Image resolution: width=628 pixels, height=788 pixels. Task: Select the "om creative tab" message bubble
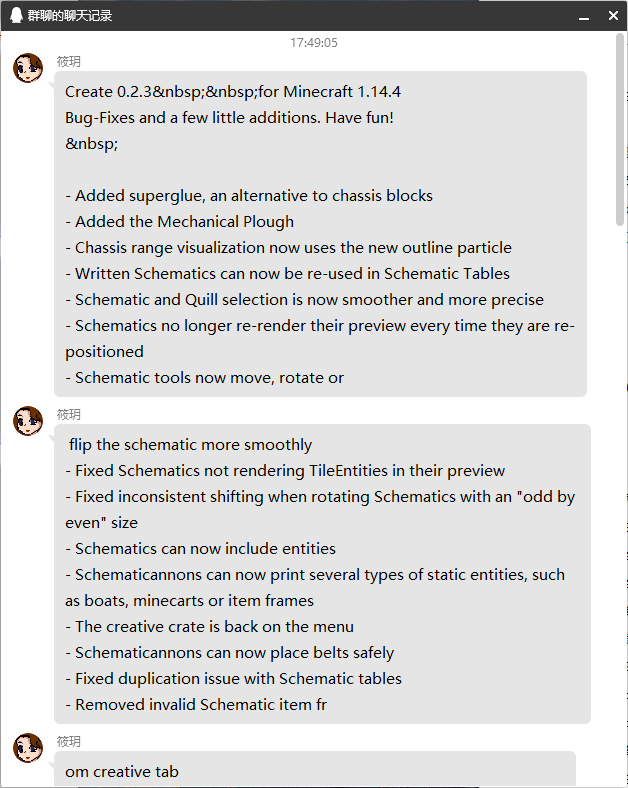tap(314, 771)
